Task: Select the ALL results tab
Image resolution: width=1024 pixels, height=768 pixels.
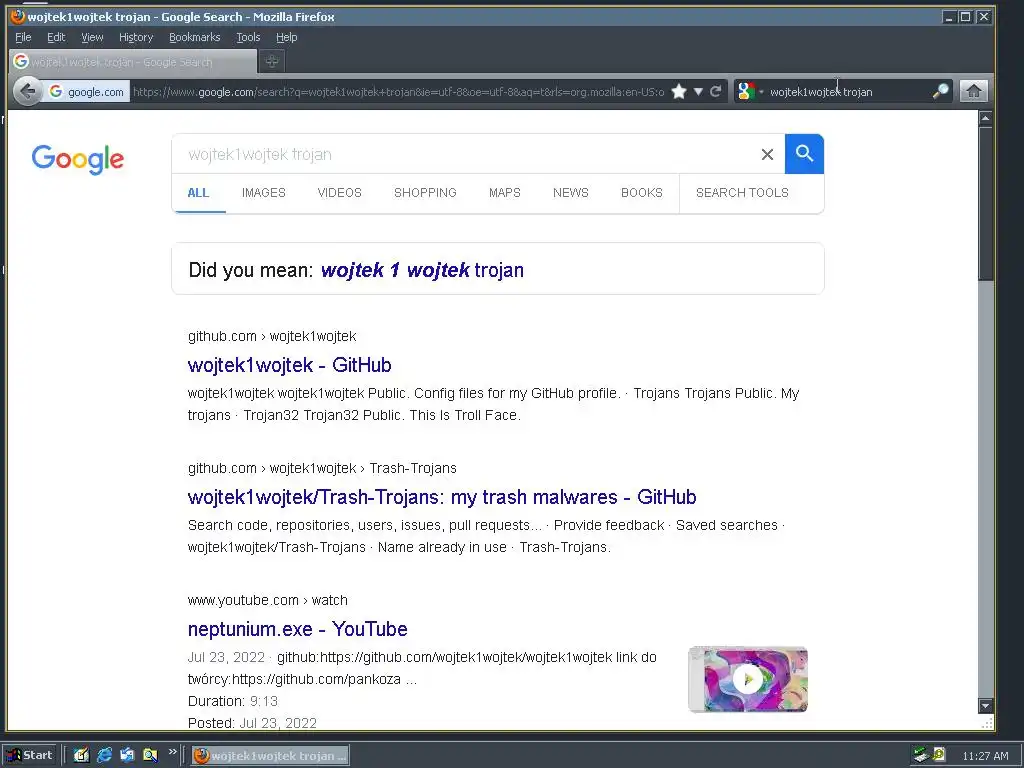Action: pyautogui.click(x=199, y=193)
